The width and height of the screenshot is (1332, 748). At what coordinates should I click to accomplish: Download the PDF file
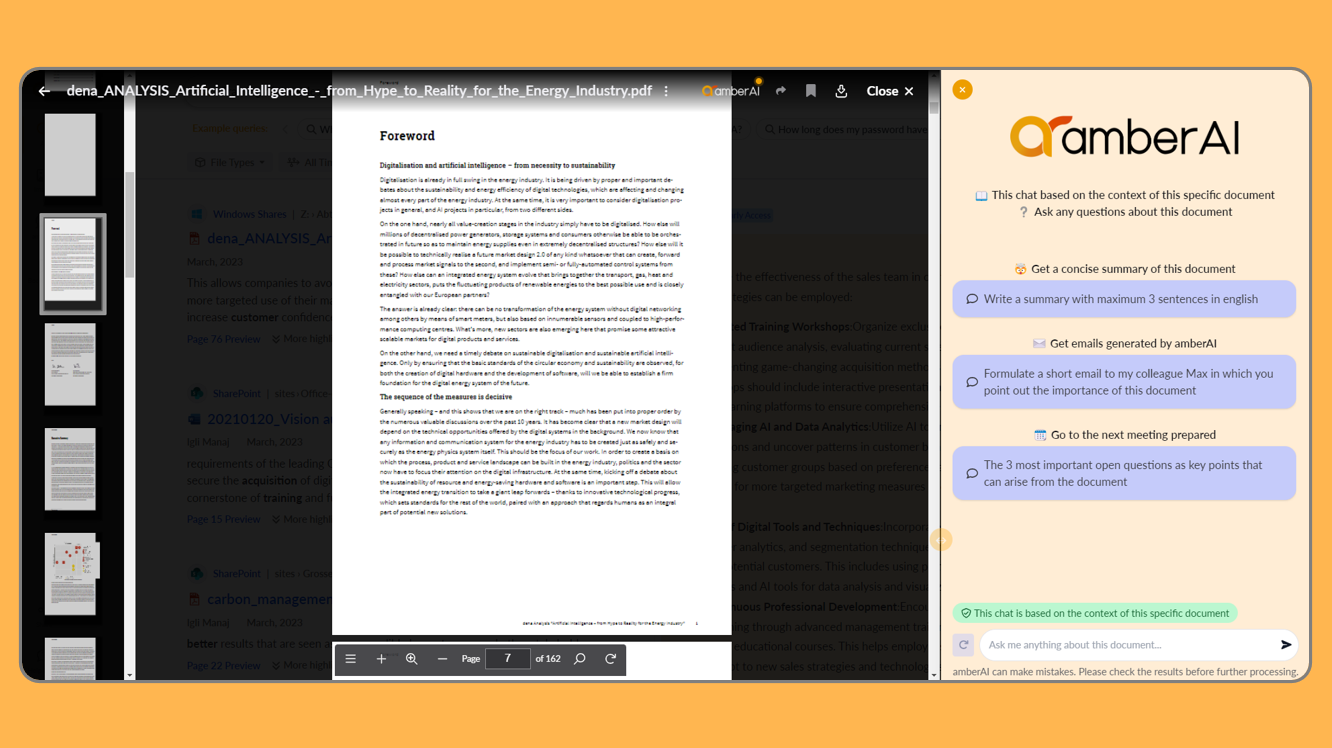click(x=841, y=91)
